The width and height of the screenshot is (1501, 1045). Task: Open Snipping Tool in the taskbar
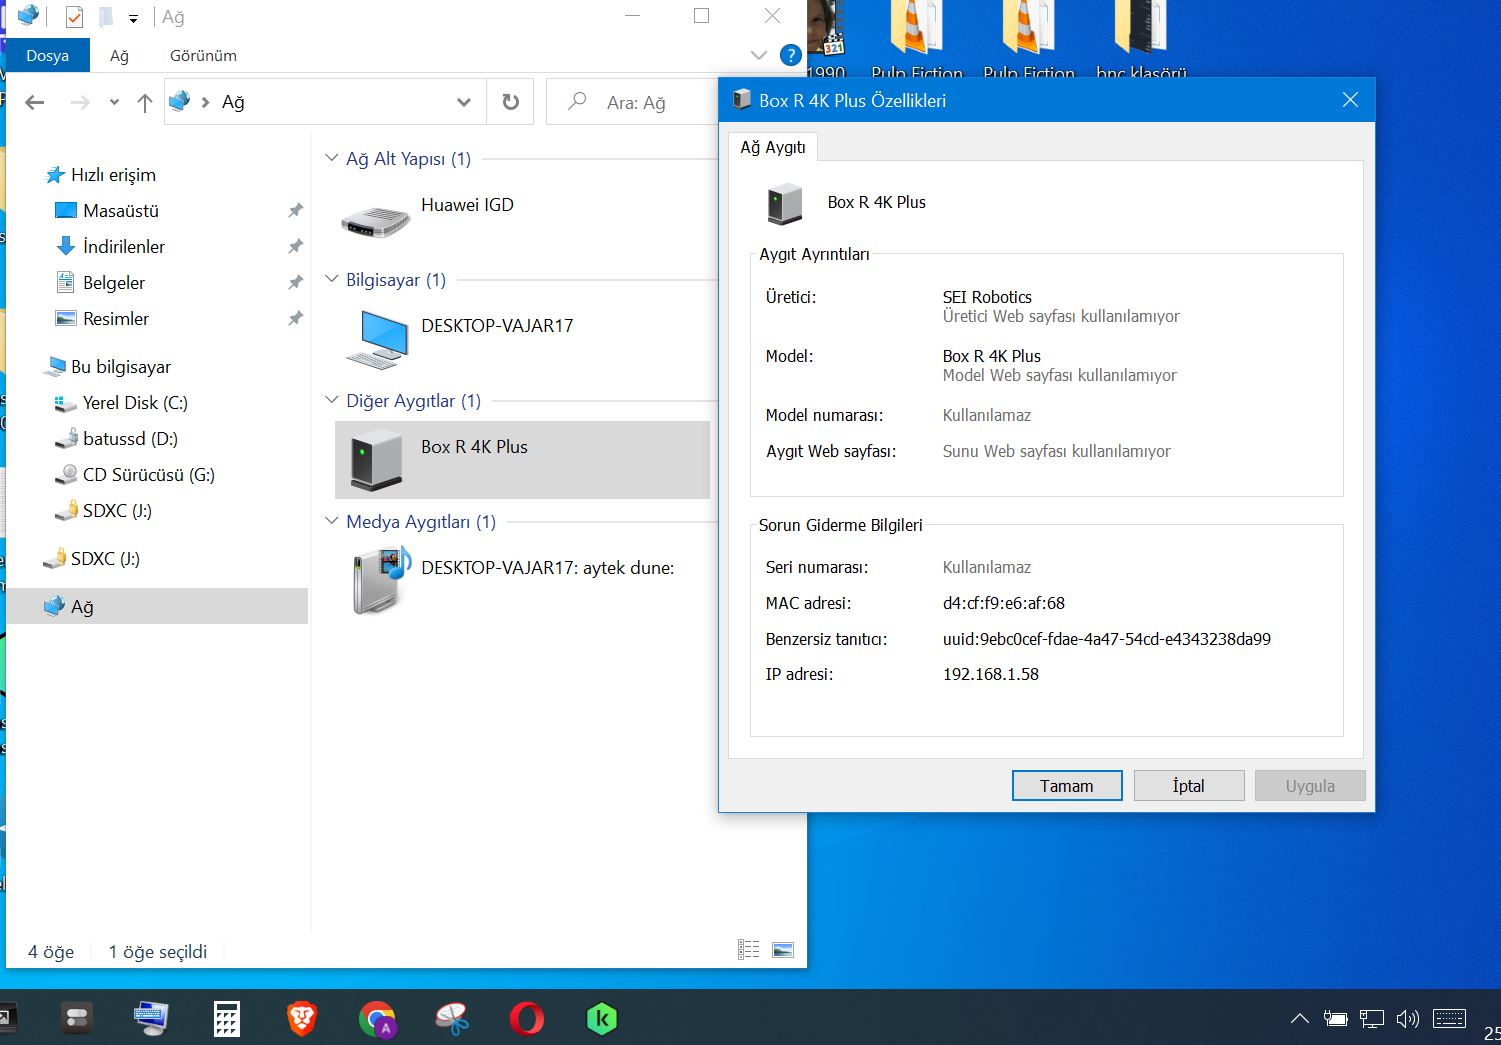pyautogui.click(x=452, y=1019)
